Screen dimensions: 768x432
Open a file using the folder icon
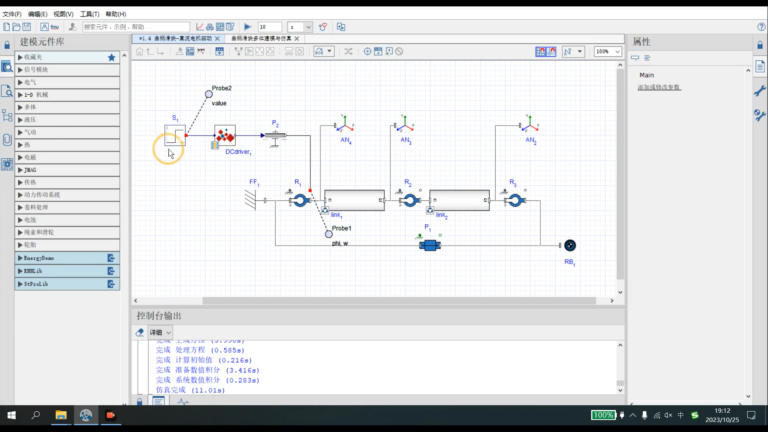point(16,27)
